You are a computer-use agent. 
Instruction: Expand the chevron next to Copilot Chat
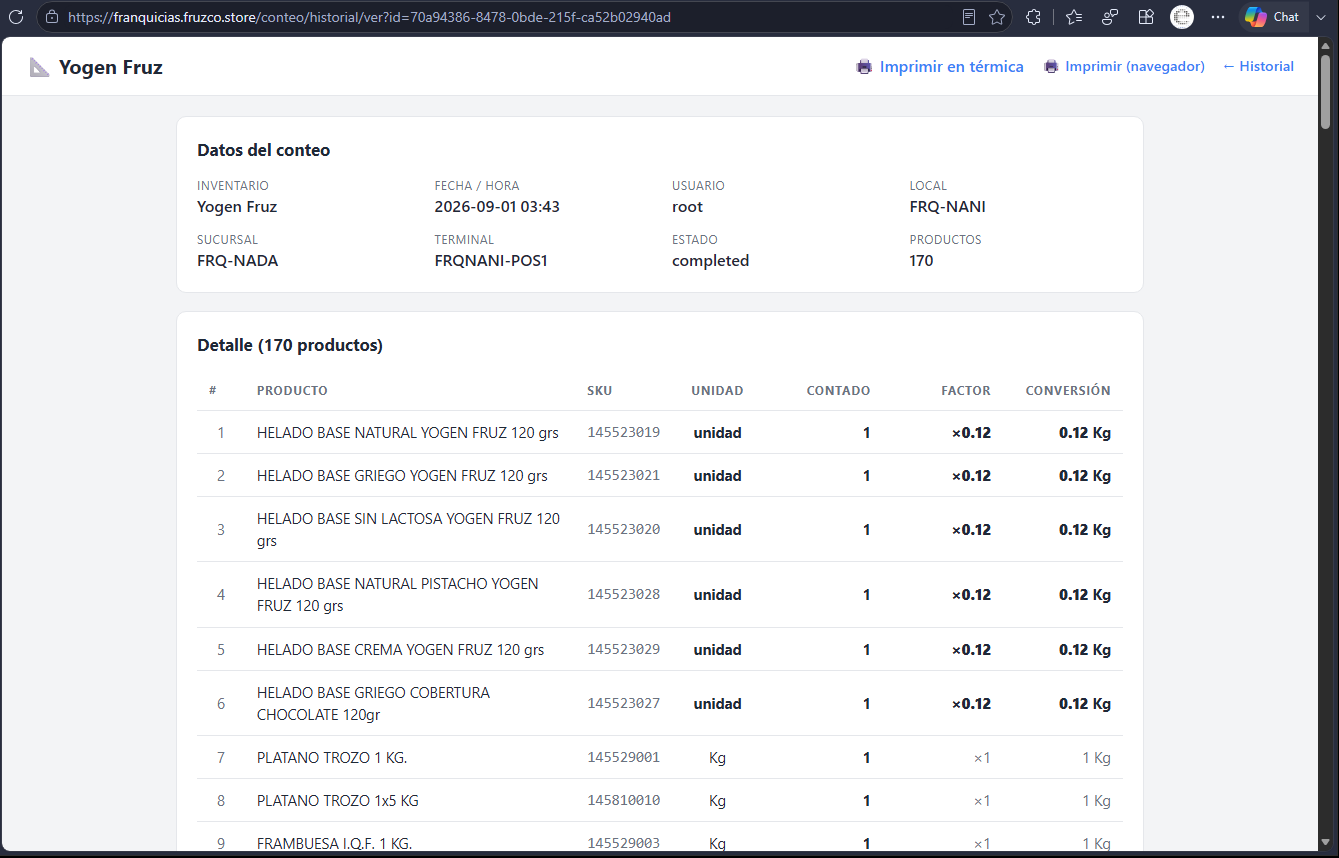(x=1323, y=17)
